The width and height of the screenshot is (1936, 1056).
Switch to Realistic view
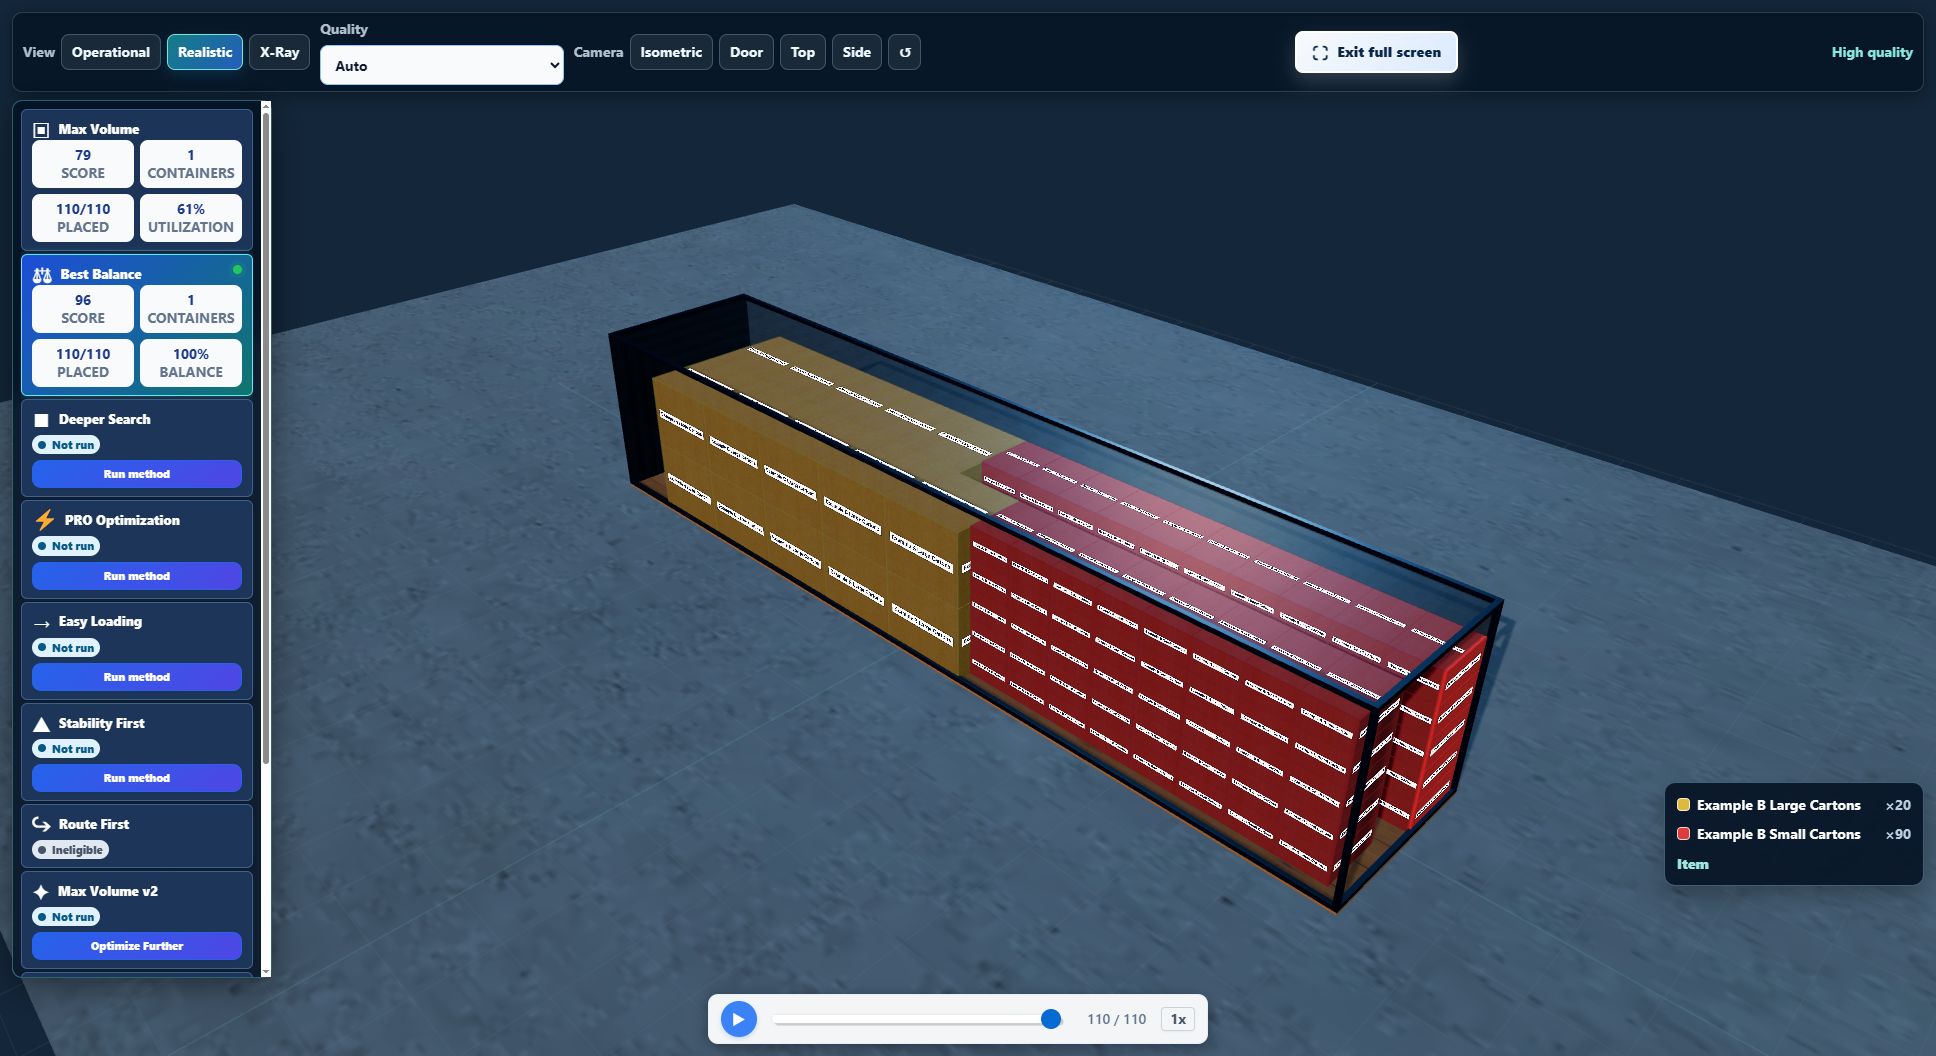tap(205, 52)
